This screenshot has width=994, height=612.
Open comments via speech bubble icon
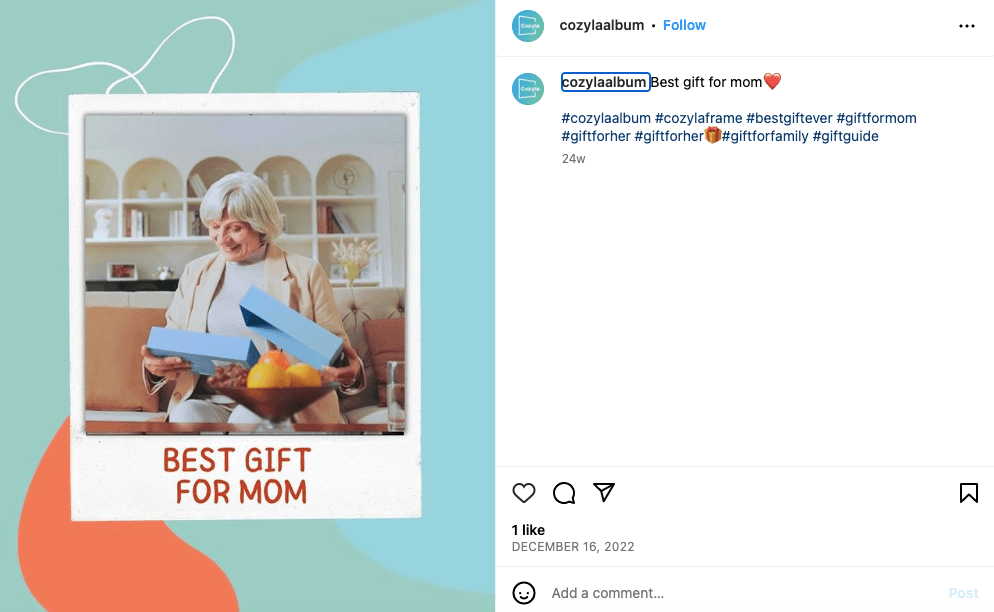pyautogui.click(x=564, y=493)
